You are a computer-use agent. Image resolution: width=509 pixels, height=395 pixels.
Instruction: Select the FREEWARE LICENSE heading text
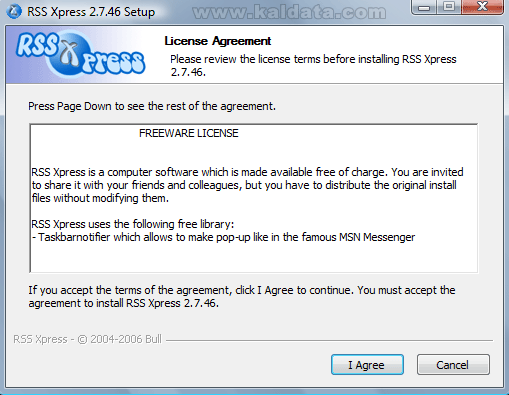189,133
